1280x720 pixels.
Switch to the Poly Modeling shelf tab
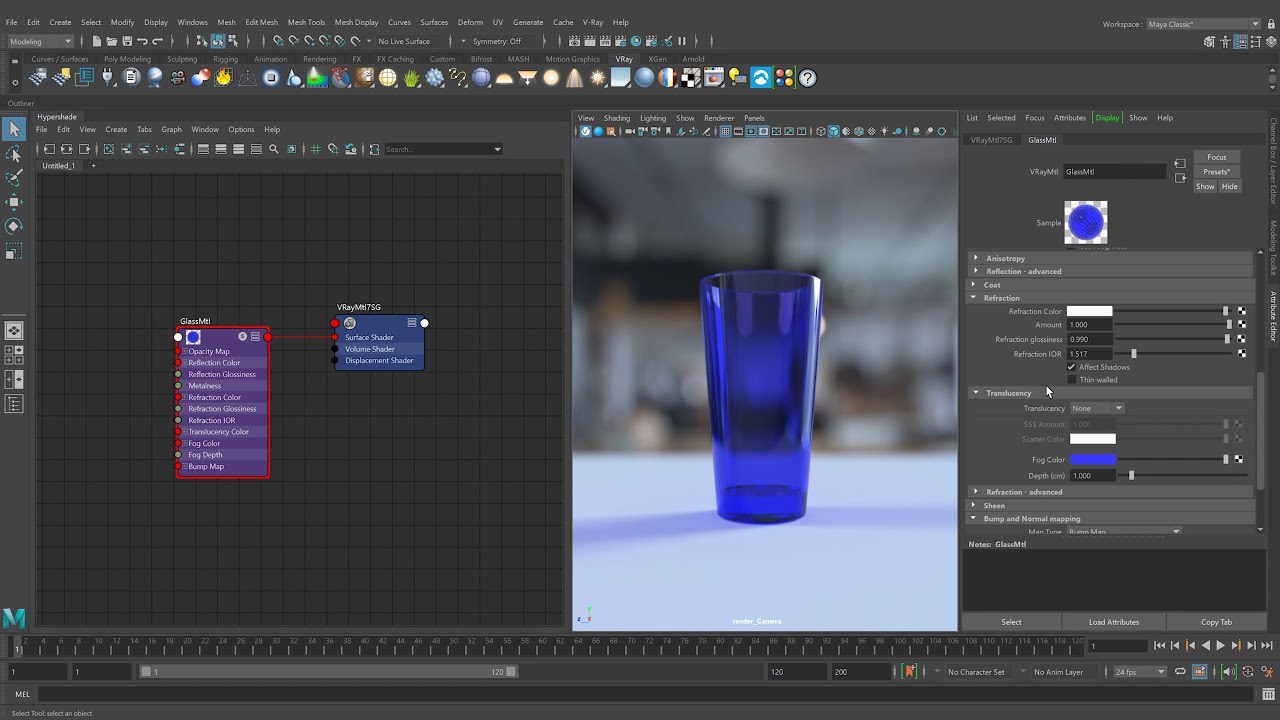click(127, 59)
